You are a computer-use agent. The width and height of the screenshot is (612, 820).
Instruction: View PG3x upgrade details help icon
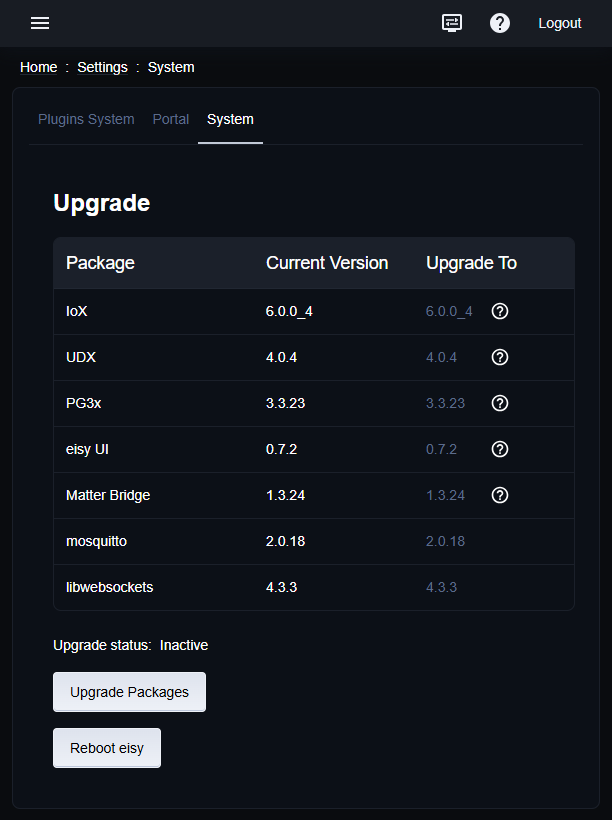pyautogui.click(x=501, y=403)
